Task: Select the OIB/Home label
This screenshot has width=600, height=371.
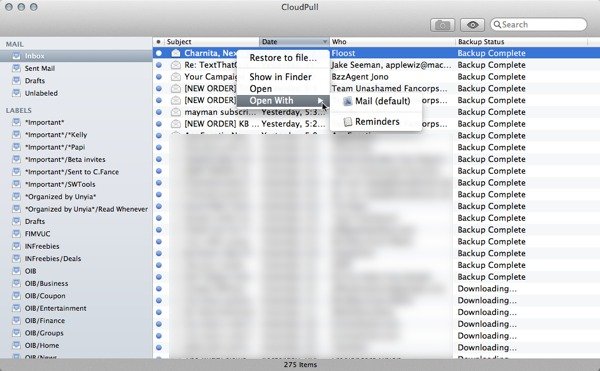Action: pos(76,345)
